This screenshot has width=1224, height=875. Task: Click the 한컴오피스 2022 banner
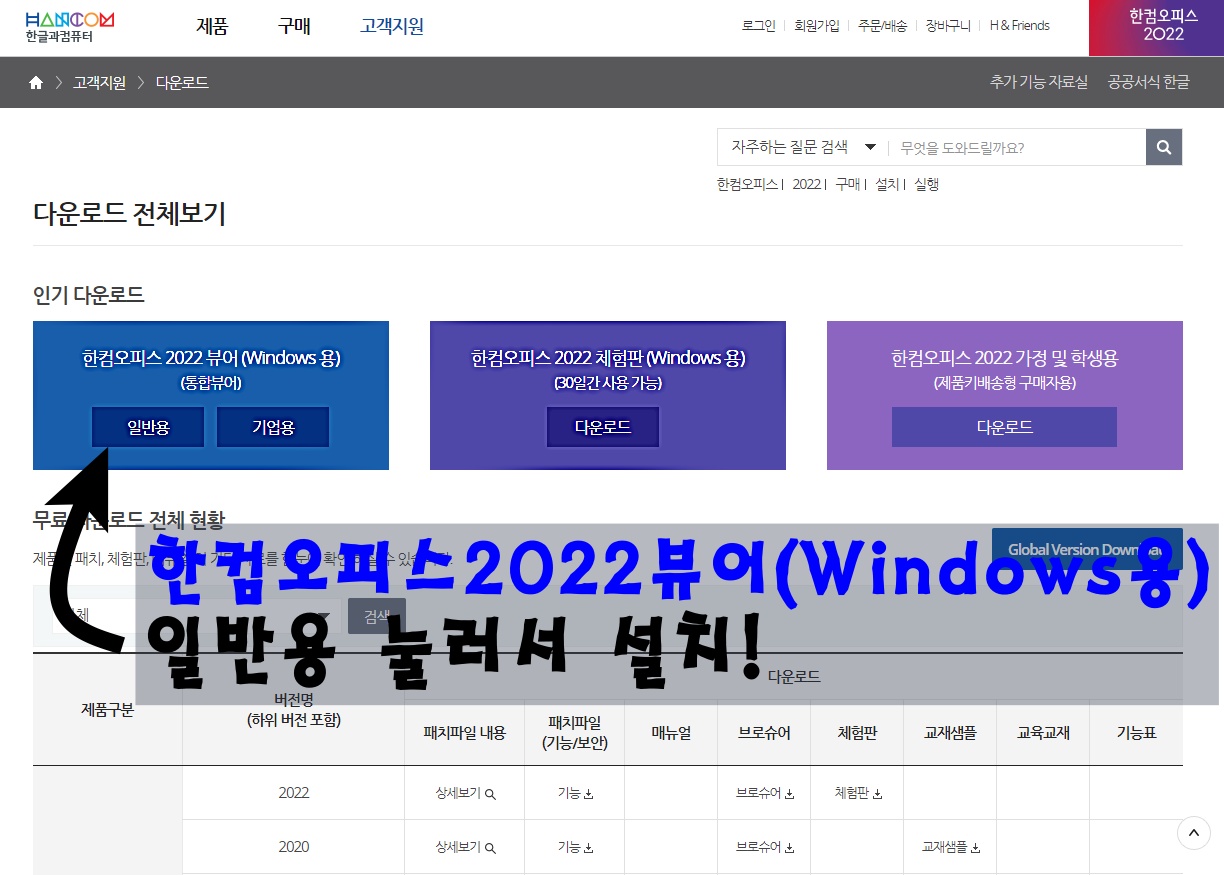click(1156, 27)
